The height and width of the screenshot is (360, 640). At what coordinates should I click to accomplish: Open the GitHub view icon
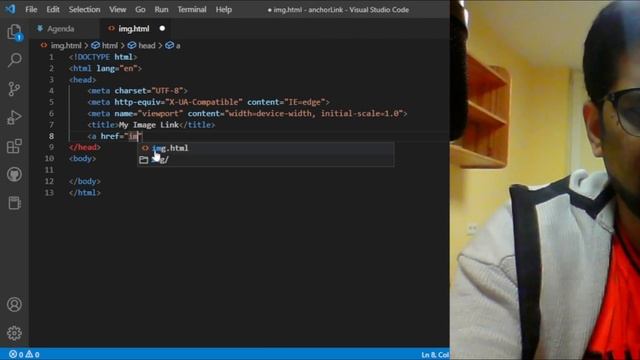click(x=14, y=175)
